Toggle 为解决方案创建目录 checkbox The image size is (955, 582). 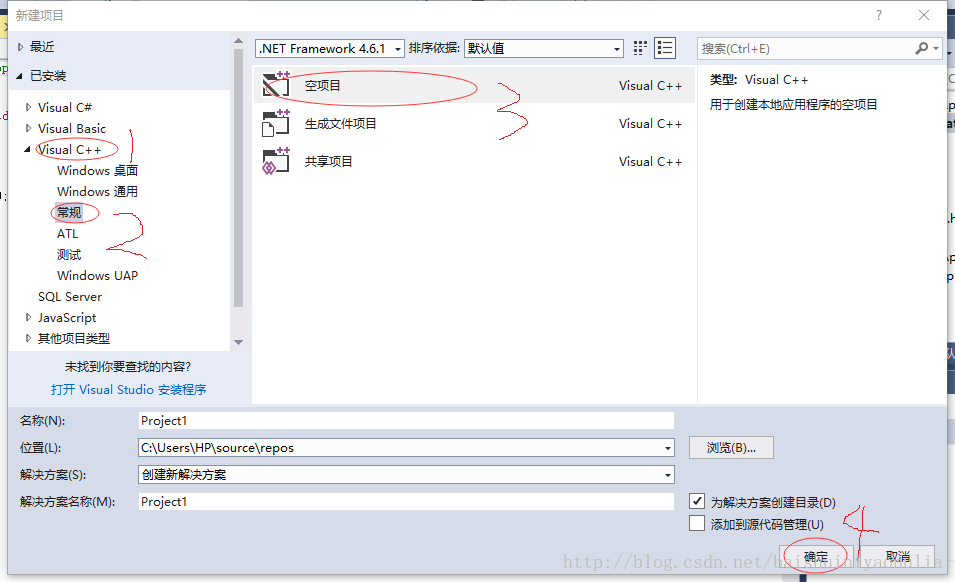(697, 501)
